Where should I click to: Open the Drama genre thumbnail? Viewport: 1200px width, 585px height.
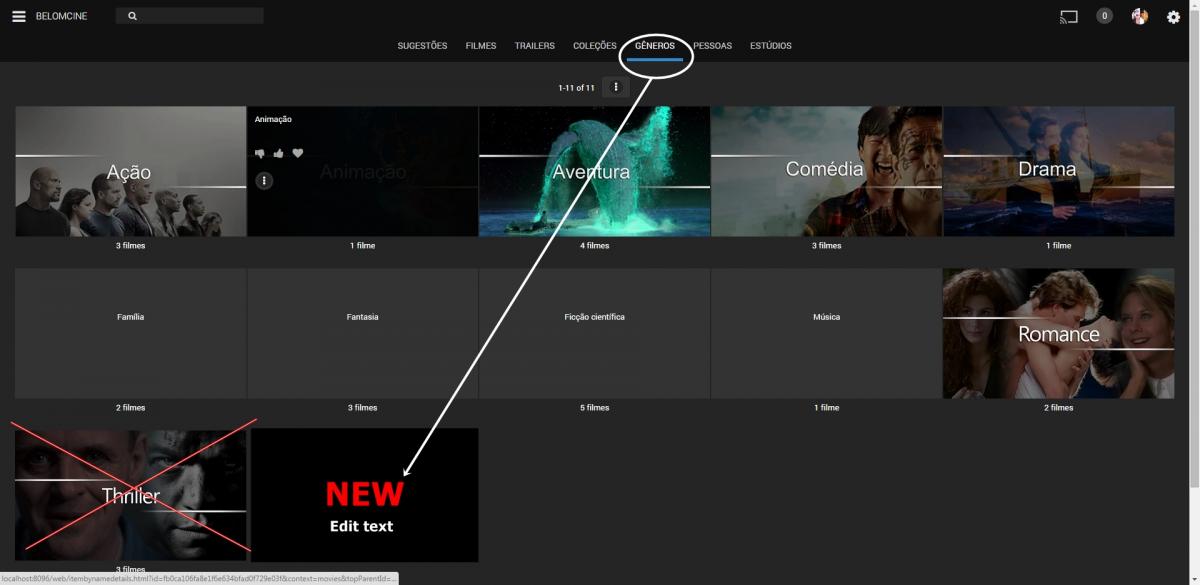(1059, 171)
